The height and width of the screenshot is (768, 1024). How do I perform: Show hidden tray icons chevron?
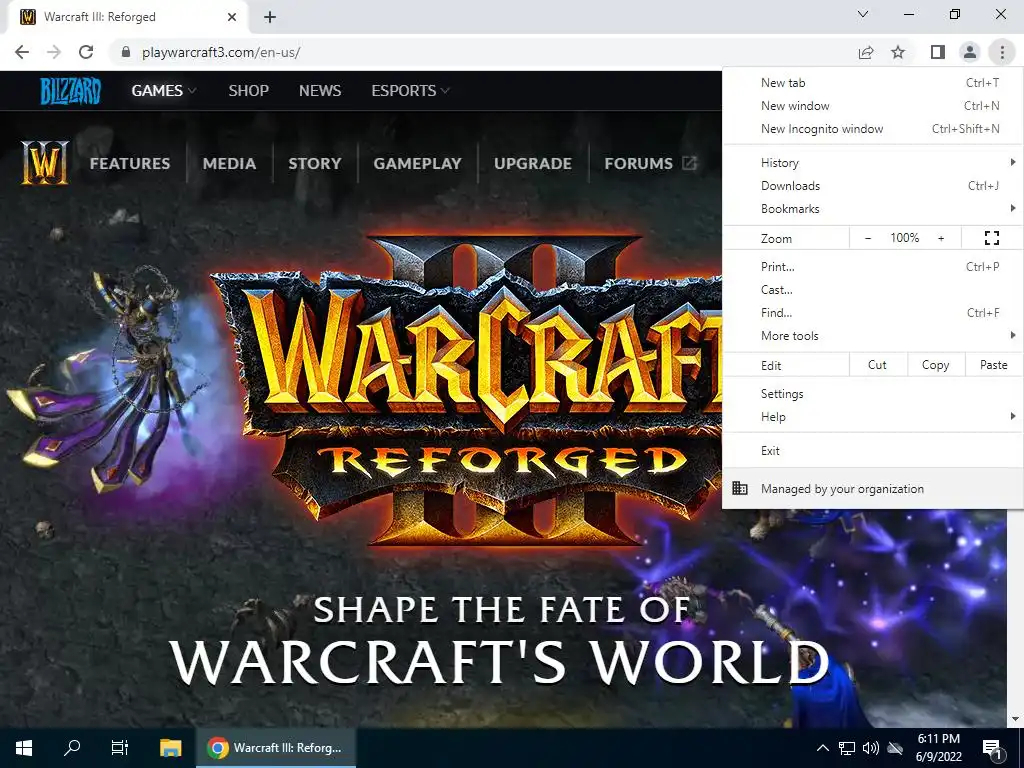coord(823,748)
